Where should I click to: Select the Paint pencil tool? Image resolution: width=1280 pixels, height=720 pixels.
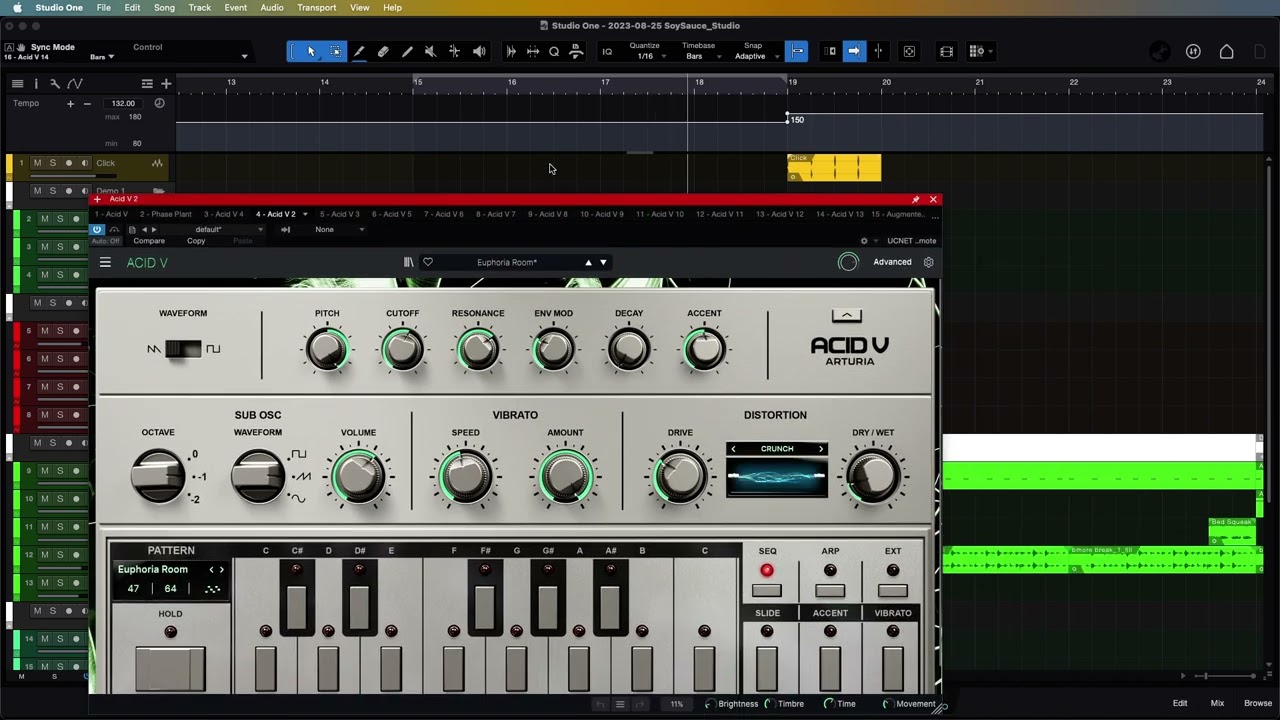(407, 51)
